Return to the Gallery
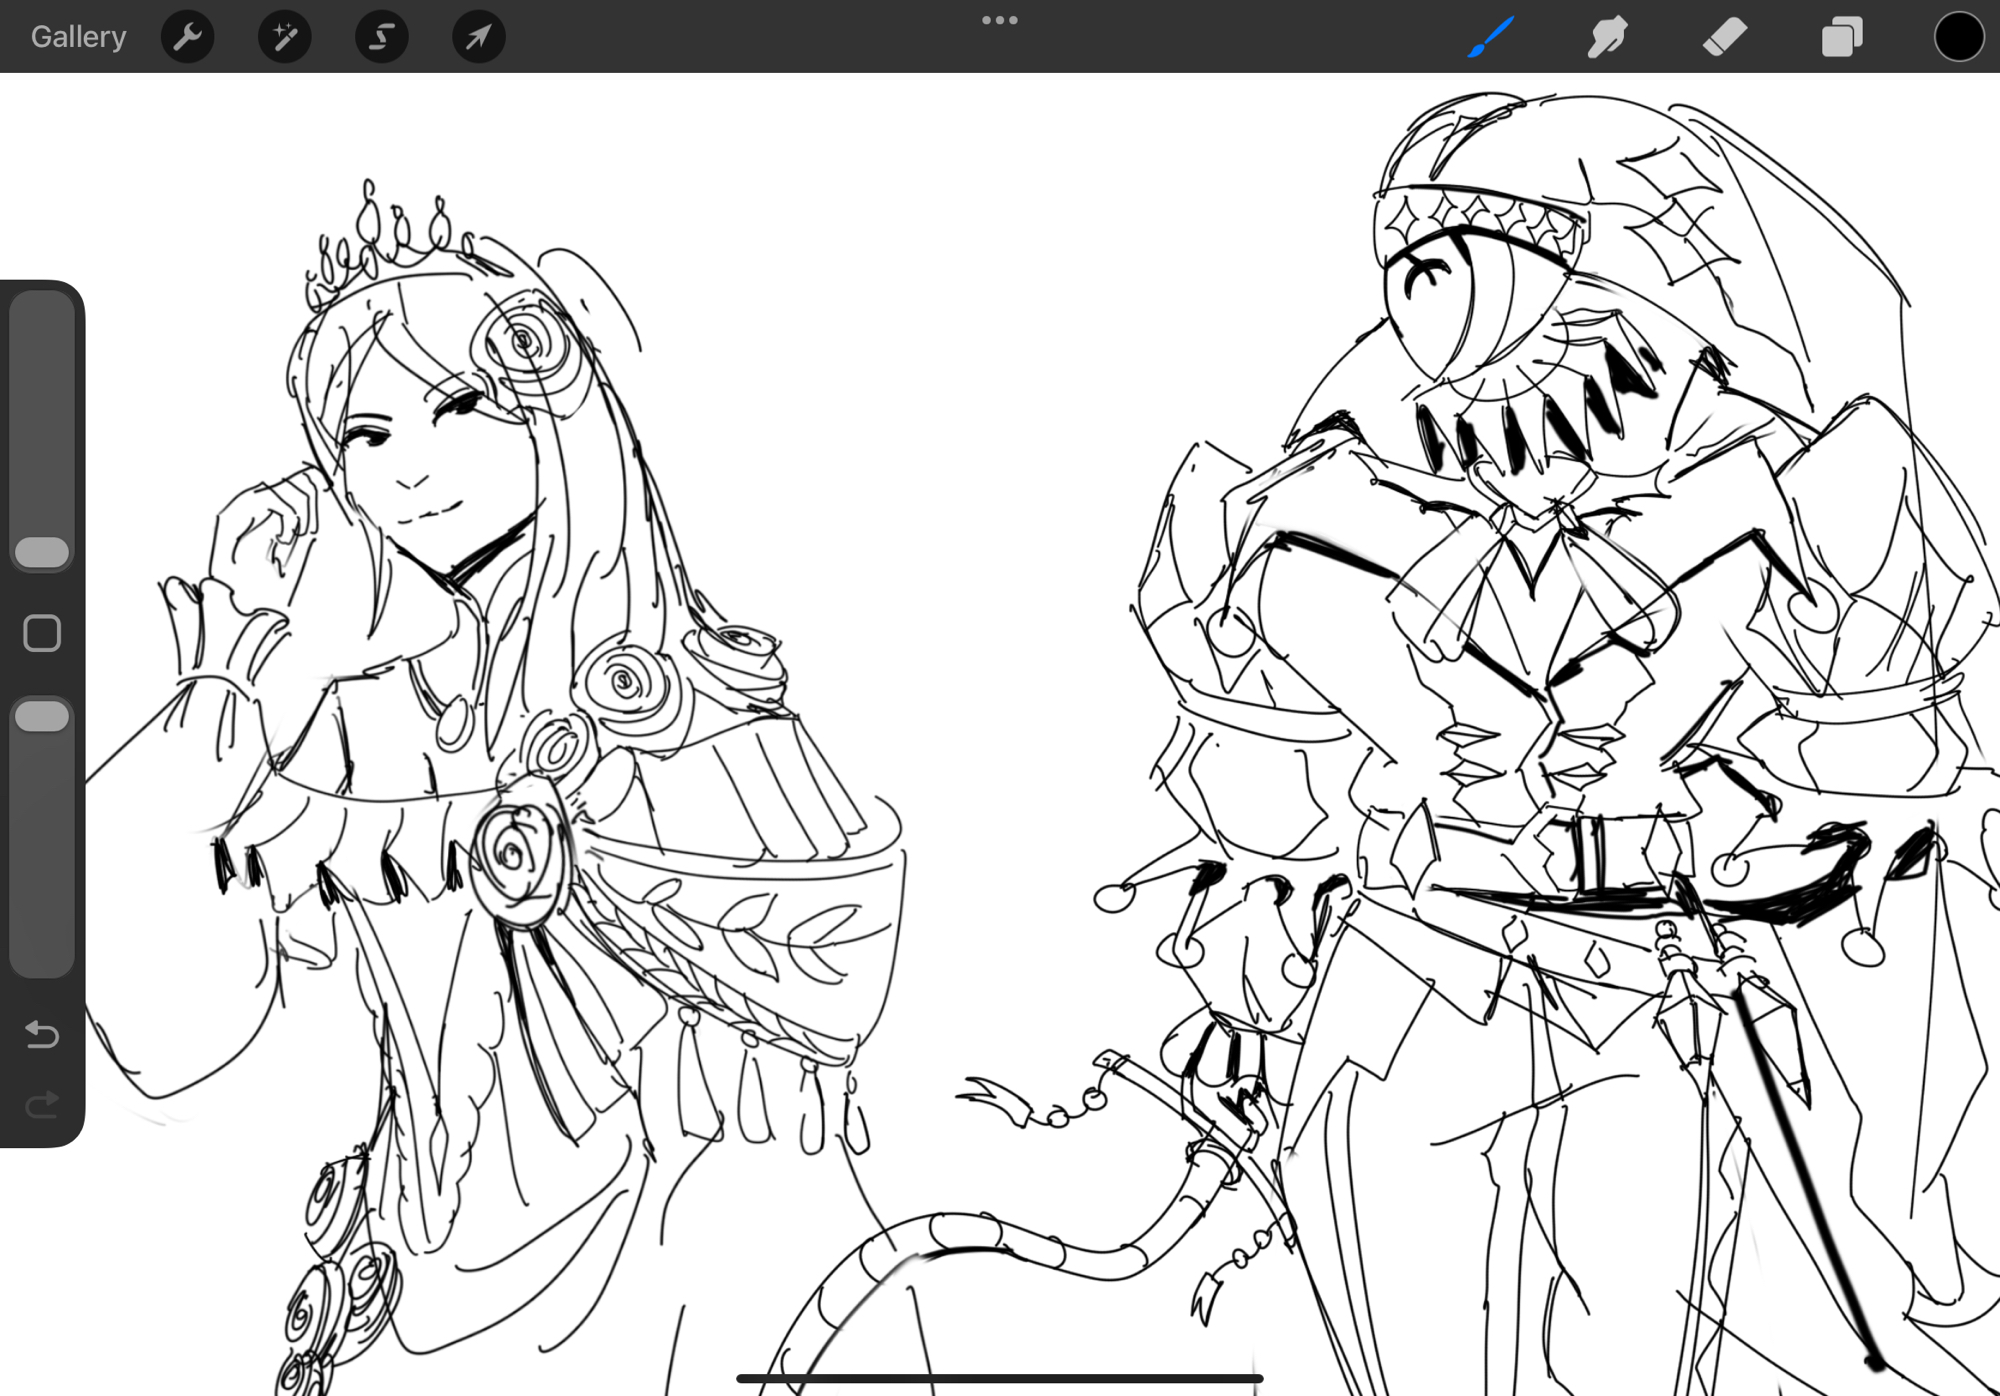The width and height of the screenshot is (2000, 1396). 78,37
